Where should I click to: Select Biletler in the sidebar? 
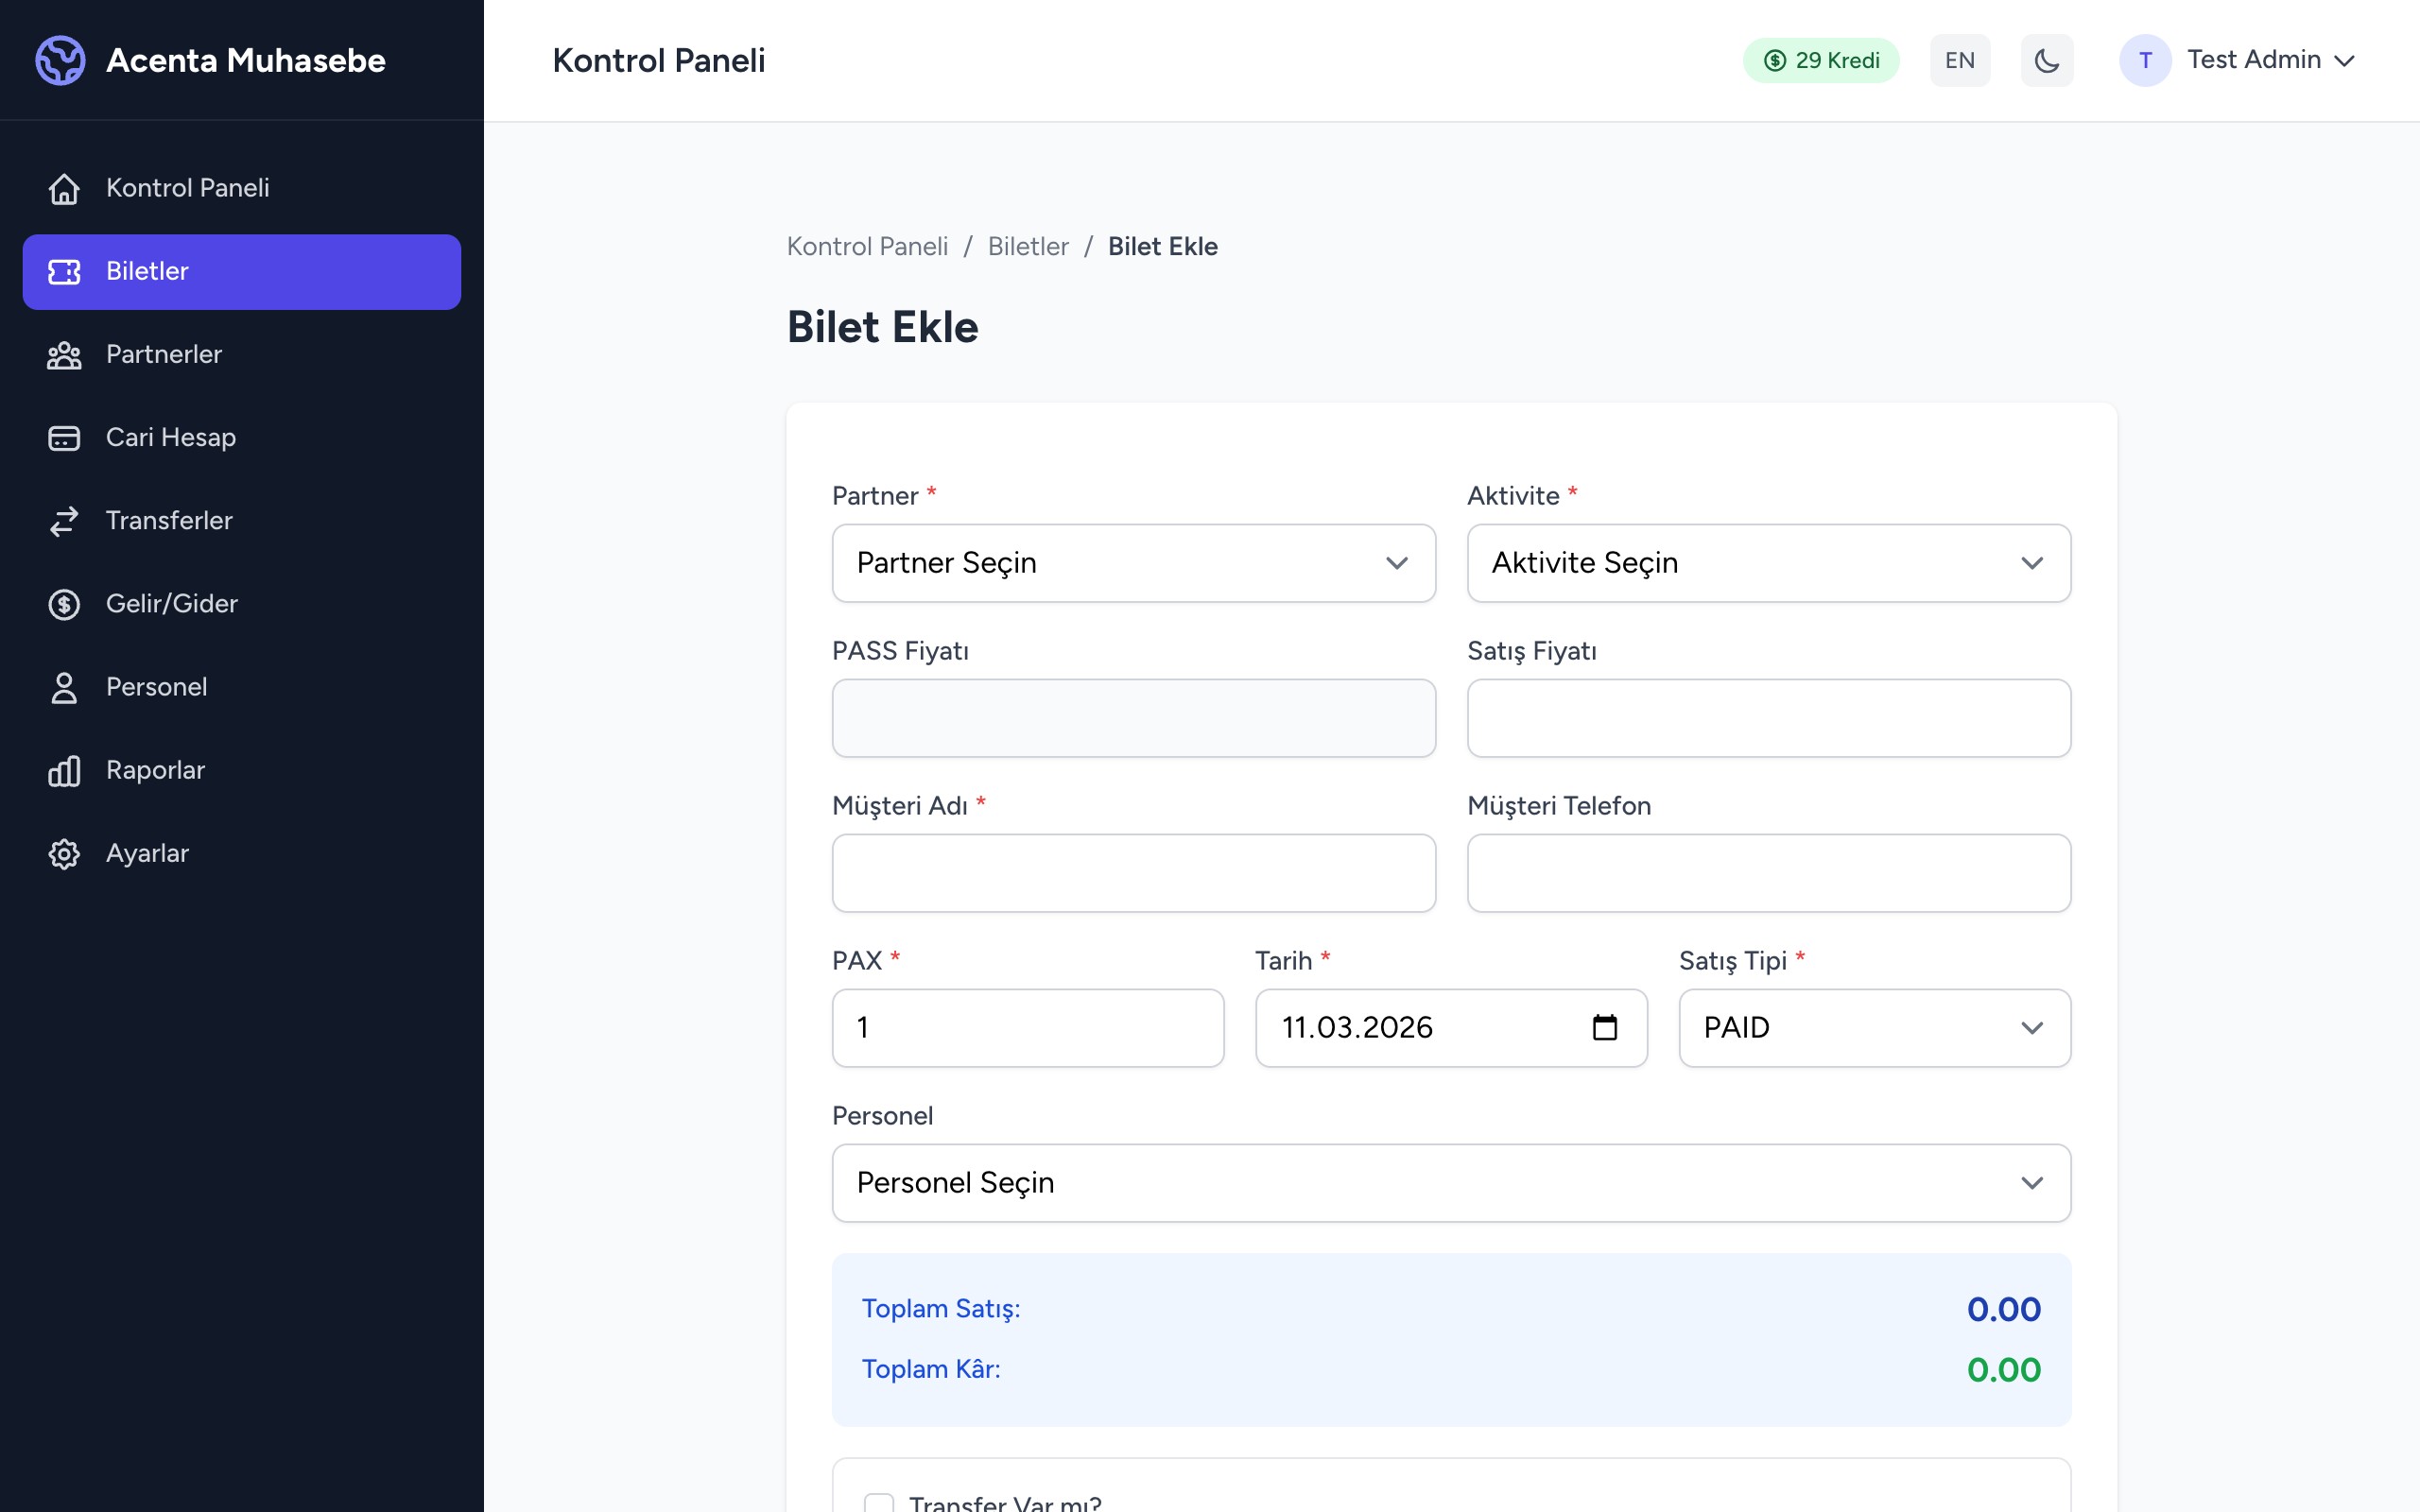click(x=241, y=271)
